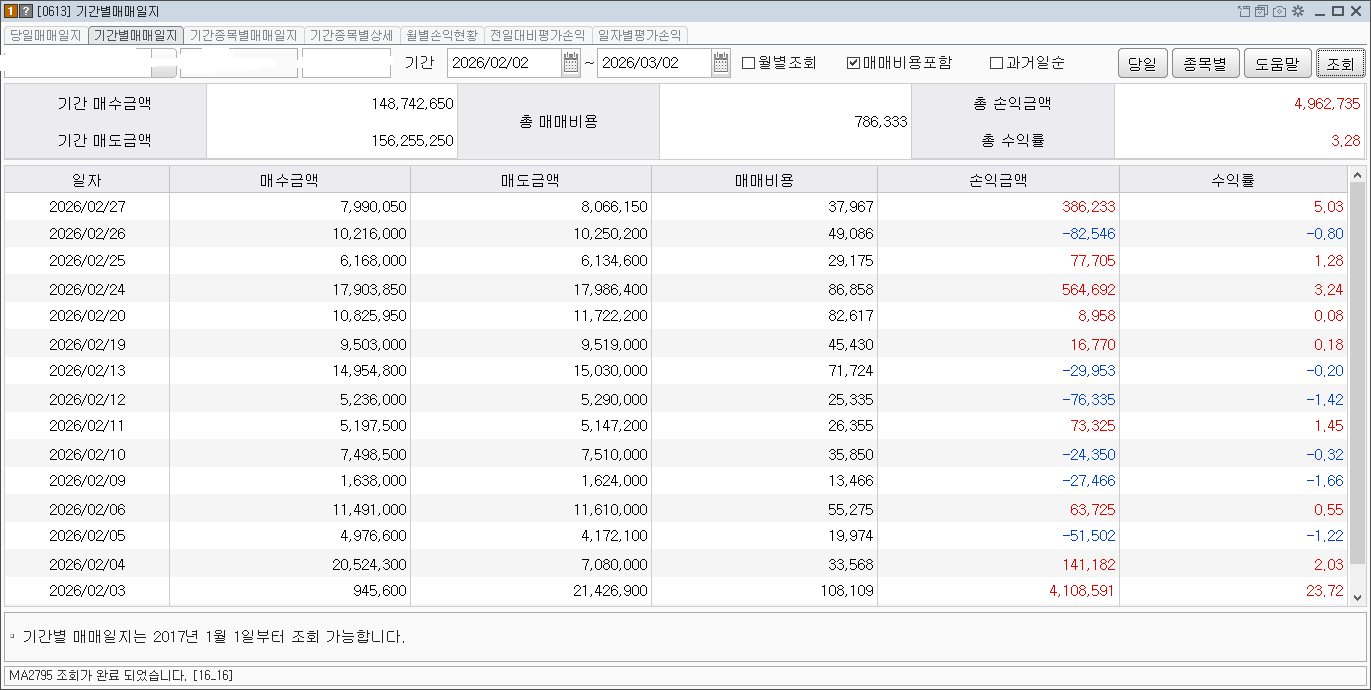1371x690 pixels.
Task: Uncheck the 매매비용포함 option
Action: [852, 62]
